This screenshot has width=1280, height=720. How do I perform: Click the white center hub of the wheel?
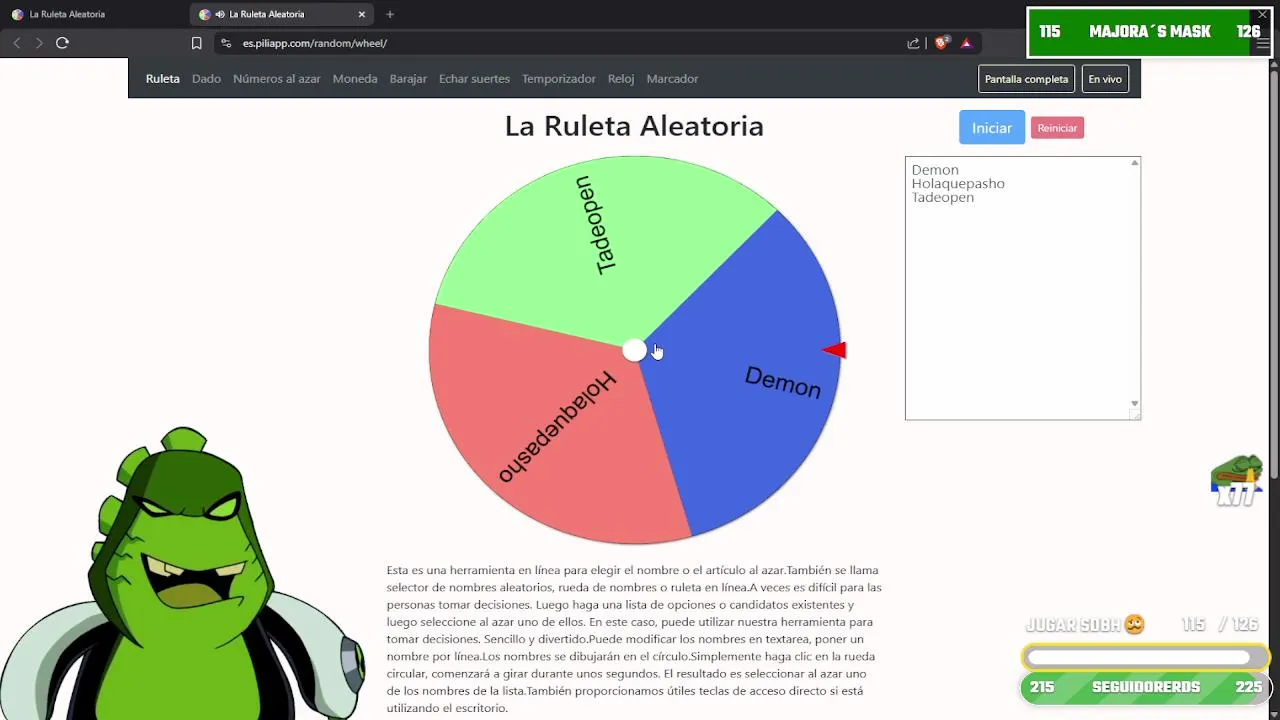[x=634, y=350]
